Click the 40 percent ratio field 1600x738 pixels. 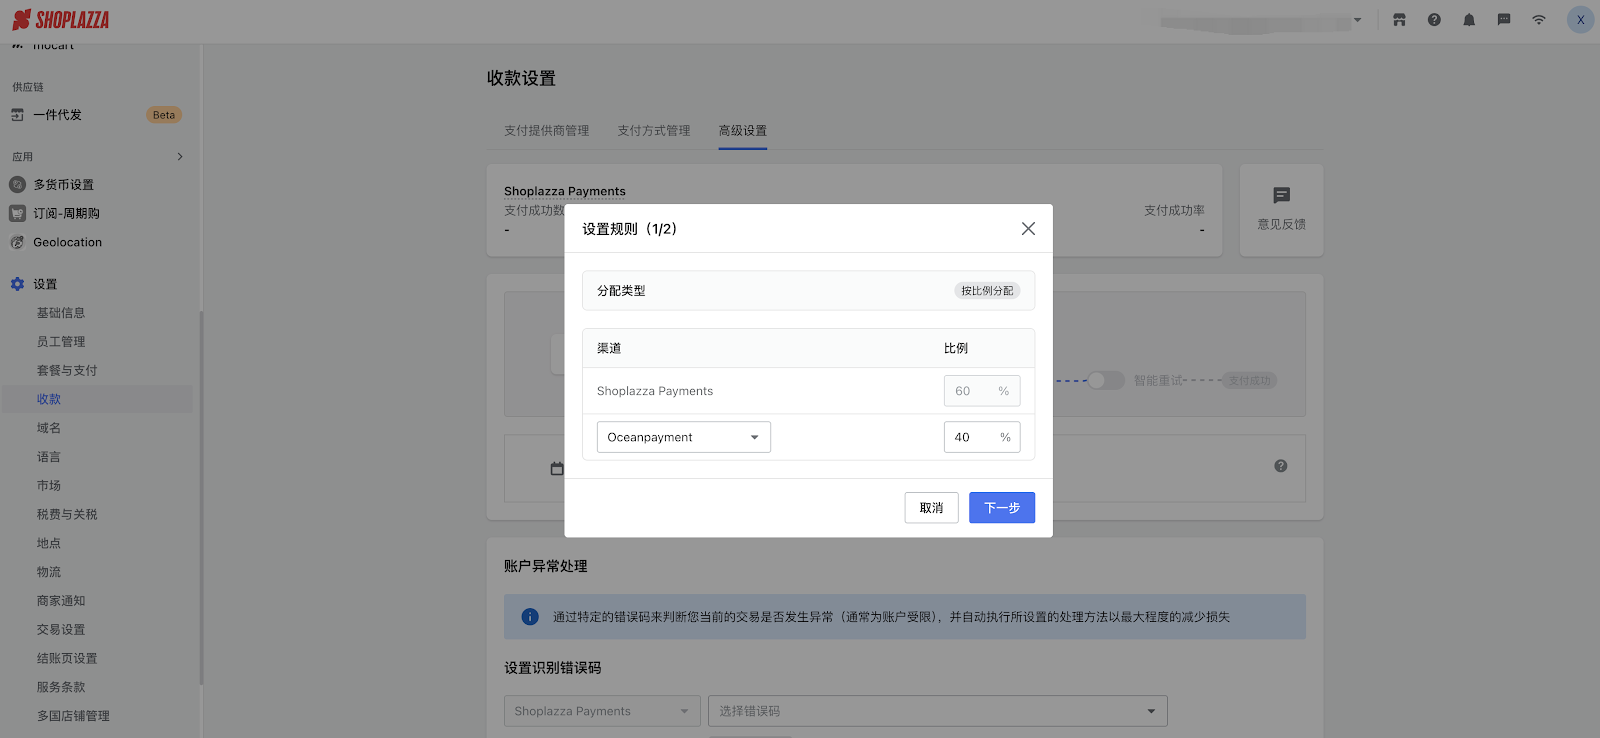click(x=982, y=437)
